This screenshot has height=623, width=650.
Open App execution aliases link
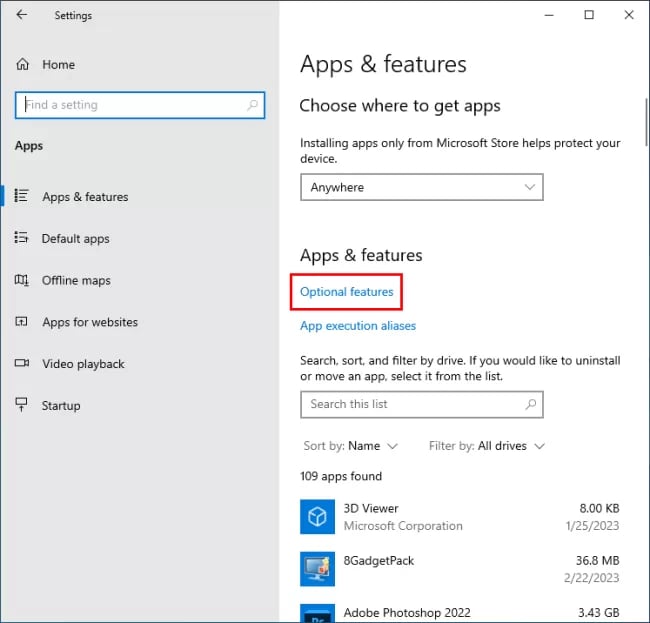pyautogui.click(x=358, y=326)
